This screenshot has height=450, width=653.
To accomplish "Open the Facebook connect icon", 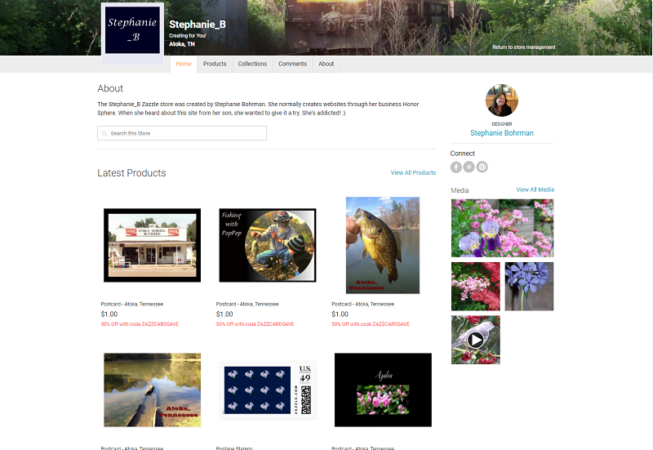I will pos(456,167).
